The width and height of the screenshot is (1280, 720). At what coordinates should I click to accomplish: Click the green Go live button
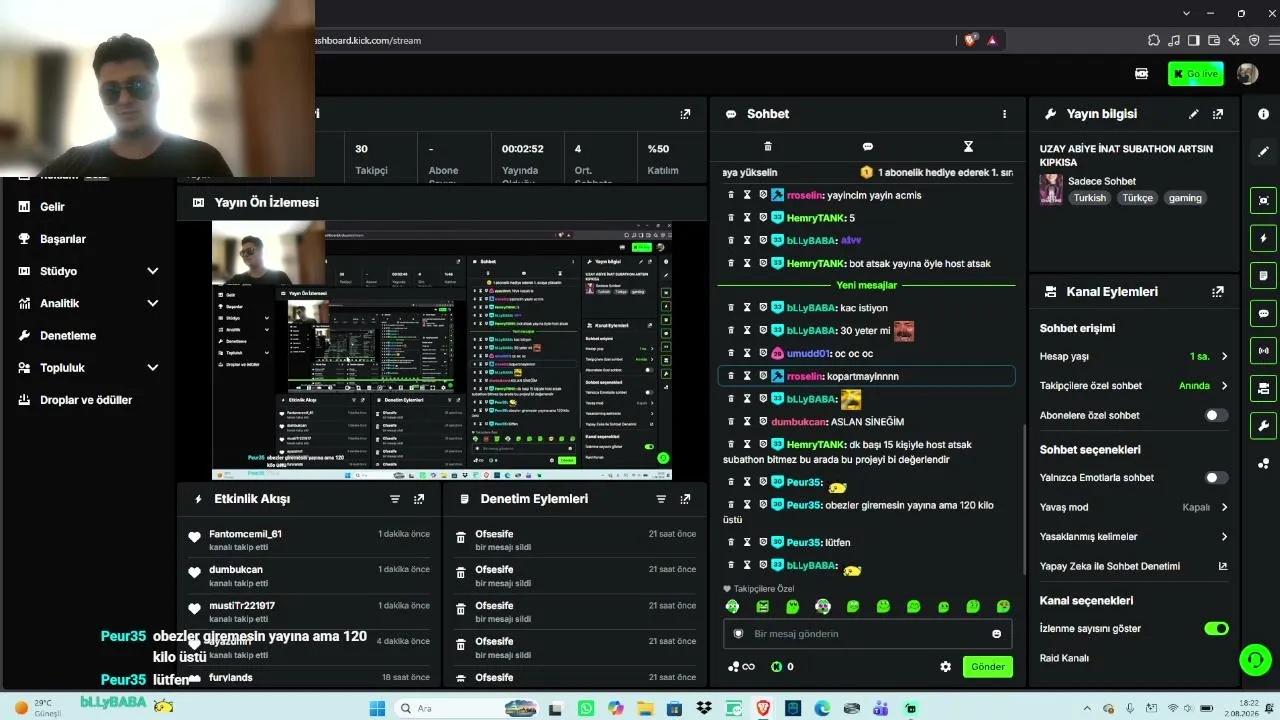tap(1195, 74)
